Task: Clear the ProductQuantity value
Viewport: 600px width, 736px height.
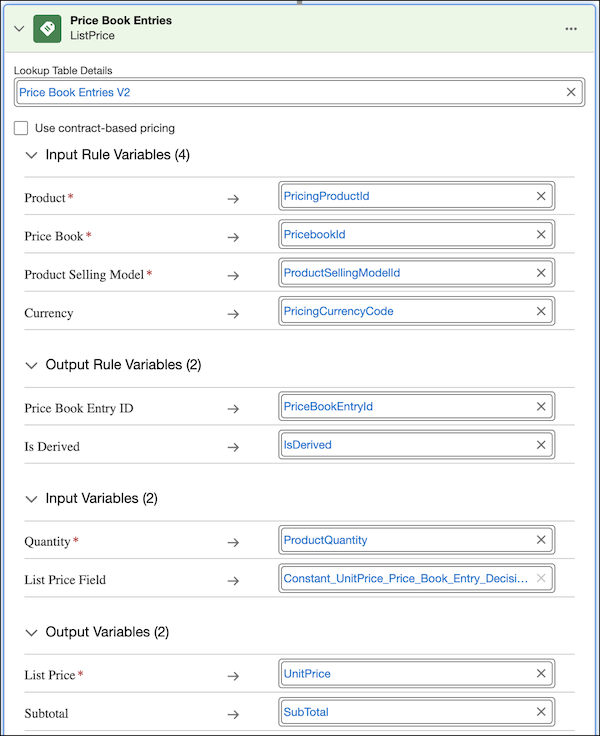Action: [x=541, y=540]
